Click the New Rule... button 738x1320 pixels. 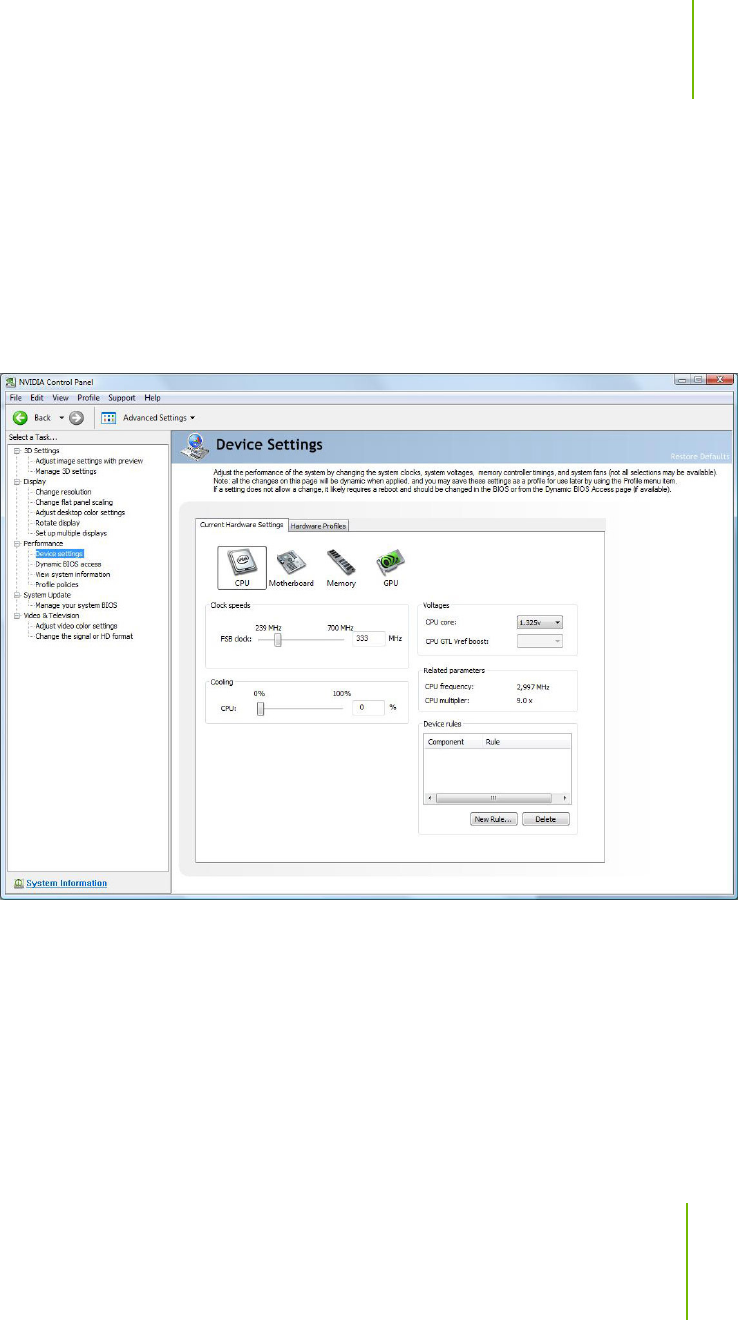(x=493, y=819)
